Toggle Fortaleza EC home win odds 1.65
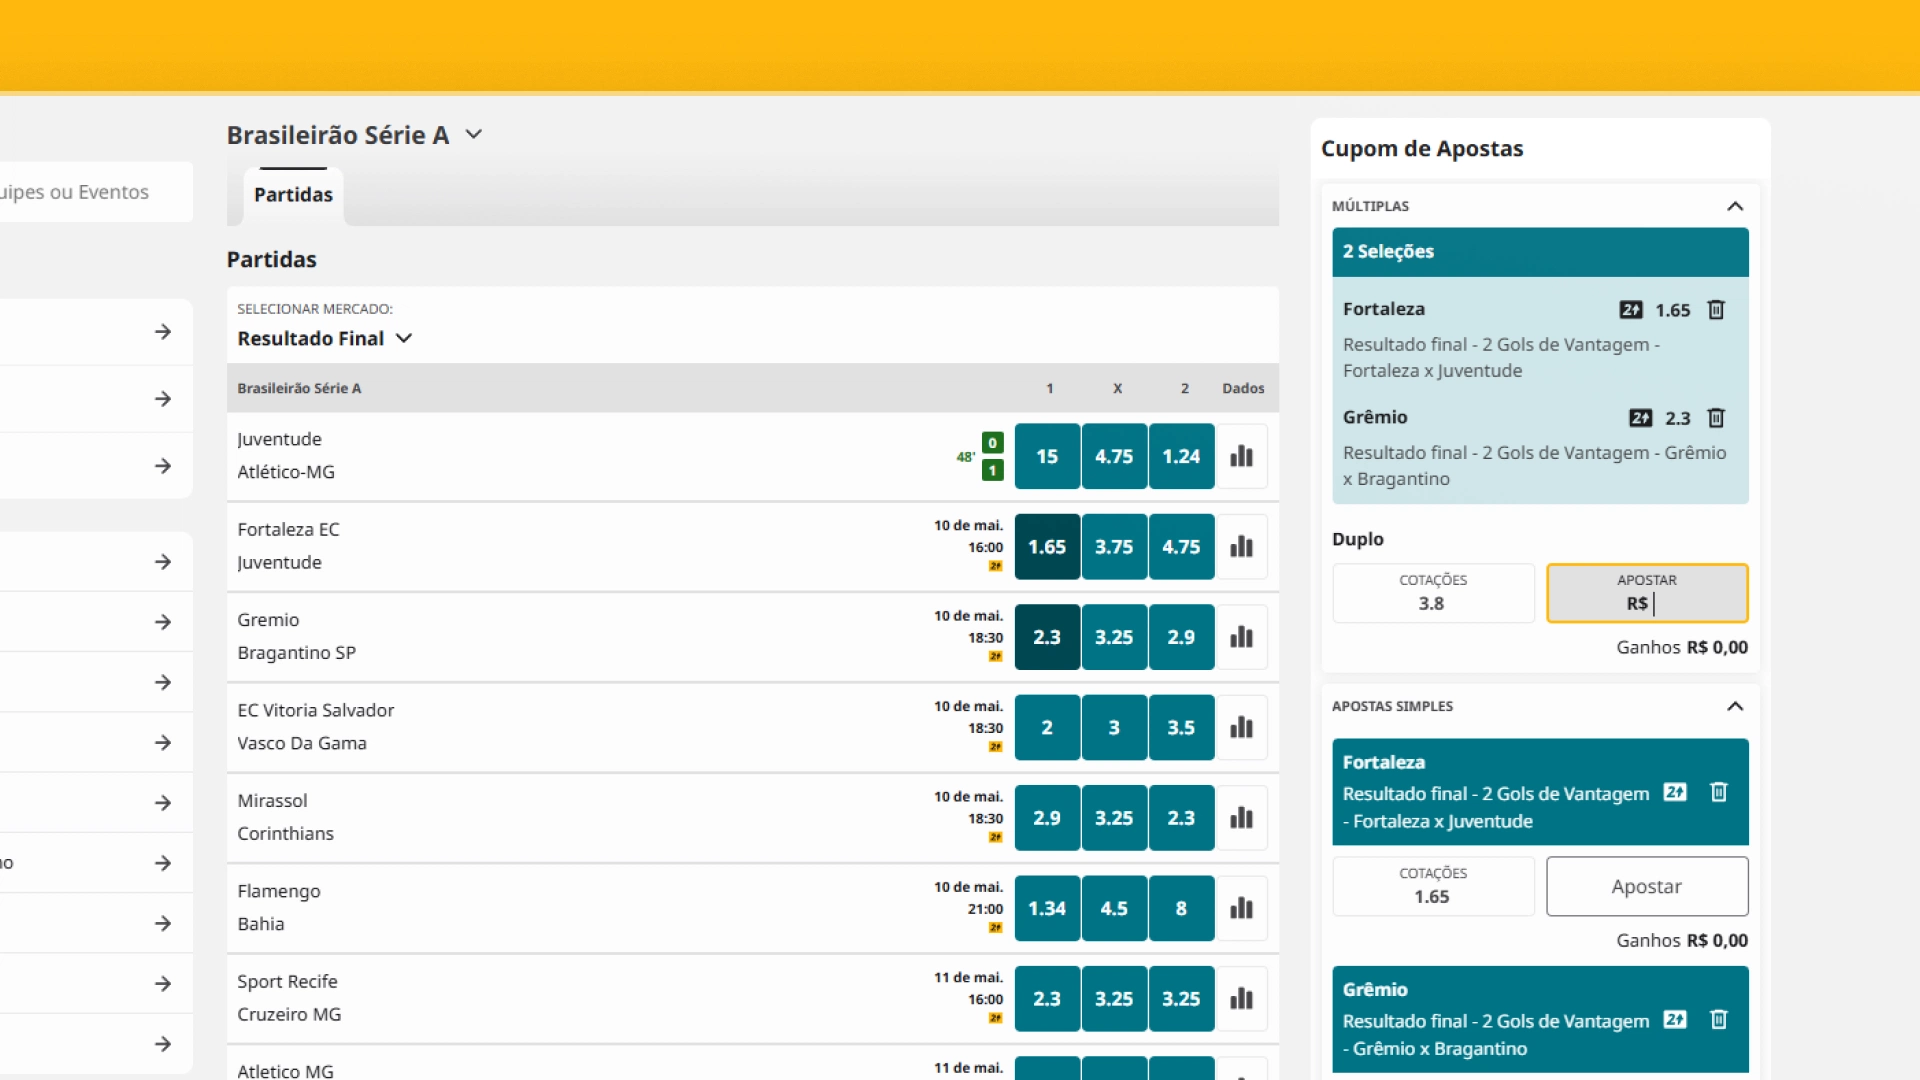 click(x=1047, y=547)
